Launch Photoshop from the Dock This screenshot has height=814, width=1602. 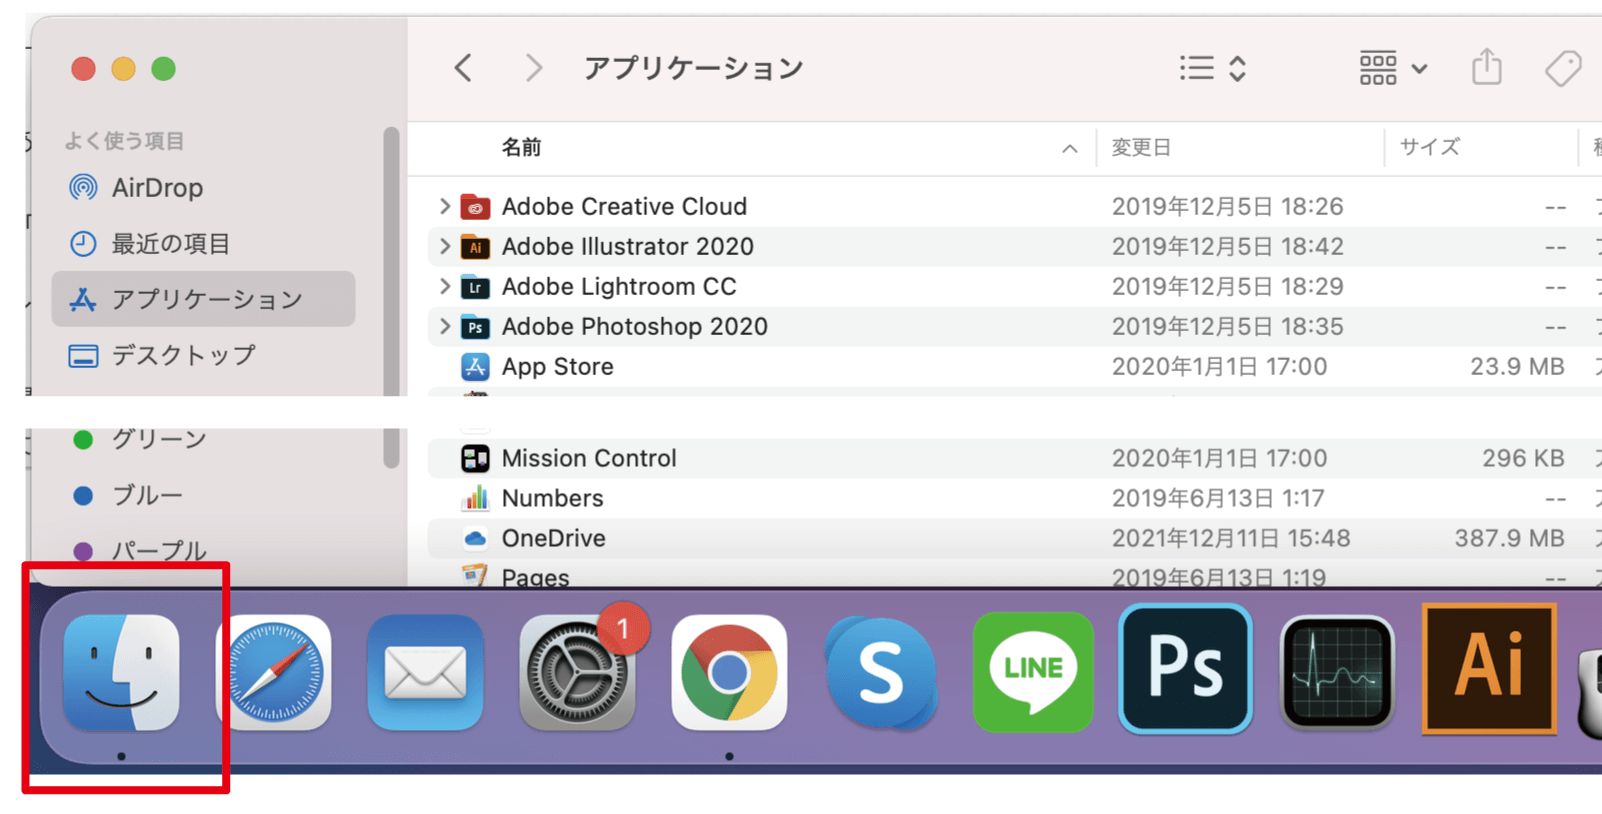tap(1185, 669)
